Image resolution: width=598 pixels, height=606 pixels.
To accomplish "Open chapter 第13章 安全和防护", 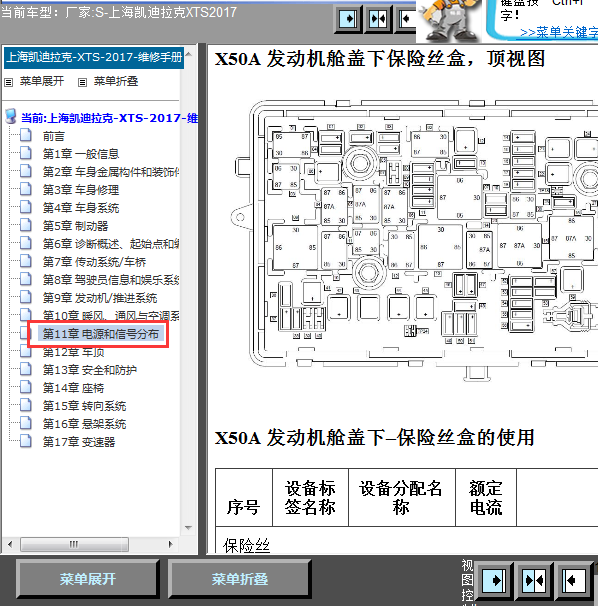I will (90, 370).
